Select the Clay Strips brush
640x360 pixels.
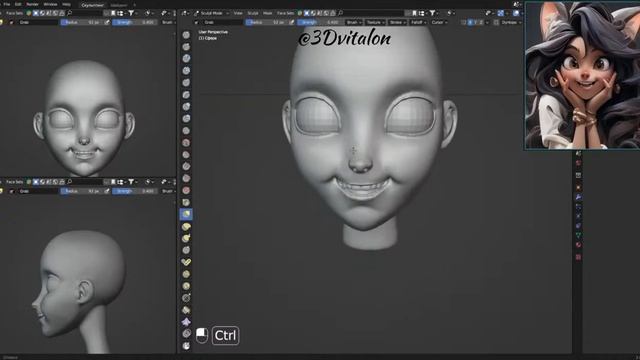point(186,71)
